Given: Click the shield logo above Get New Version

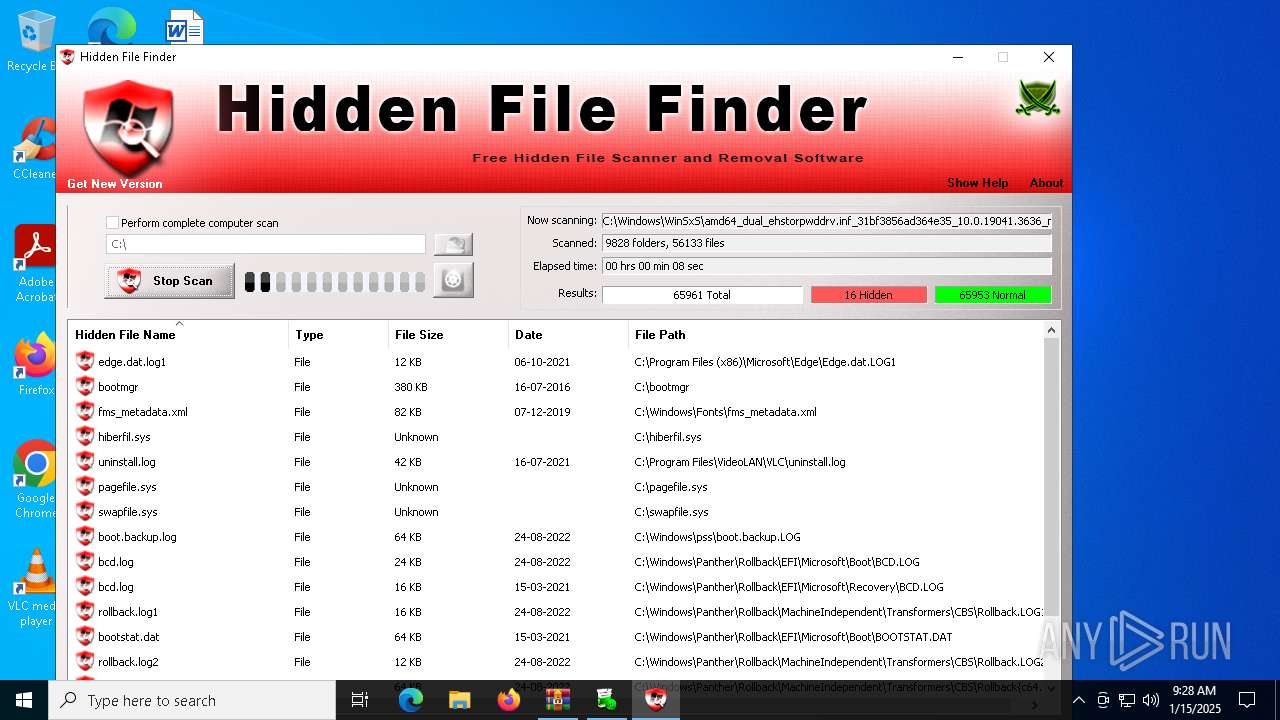Looking at the screenshot, I should 127,127.
